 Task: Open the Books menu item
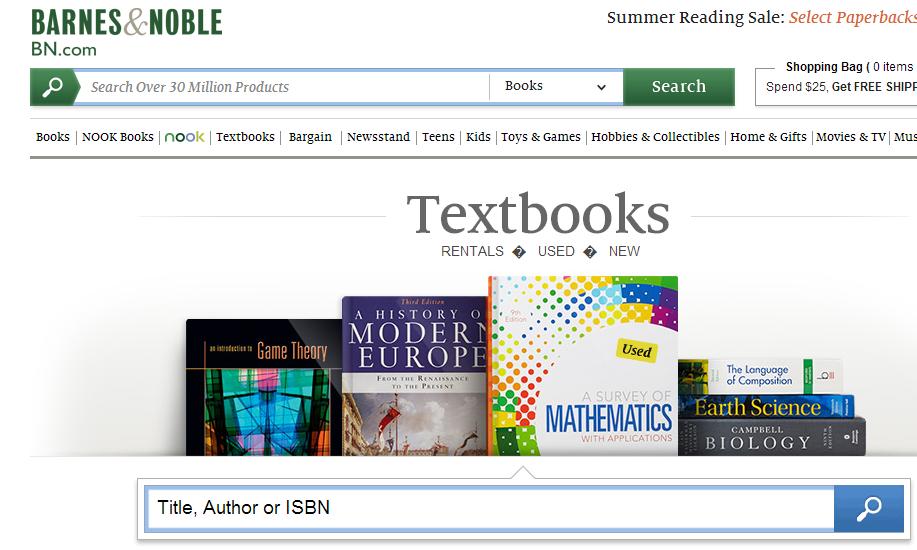(x=53, y=137)
